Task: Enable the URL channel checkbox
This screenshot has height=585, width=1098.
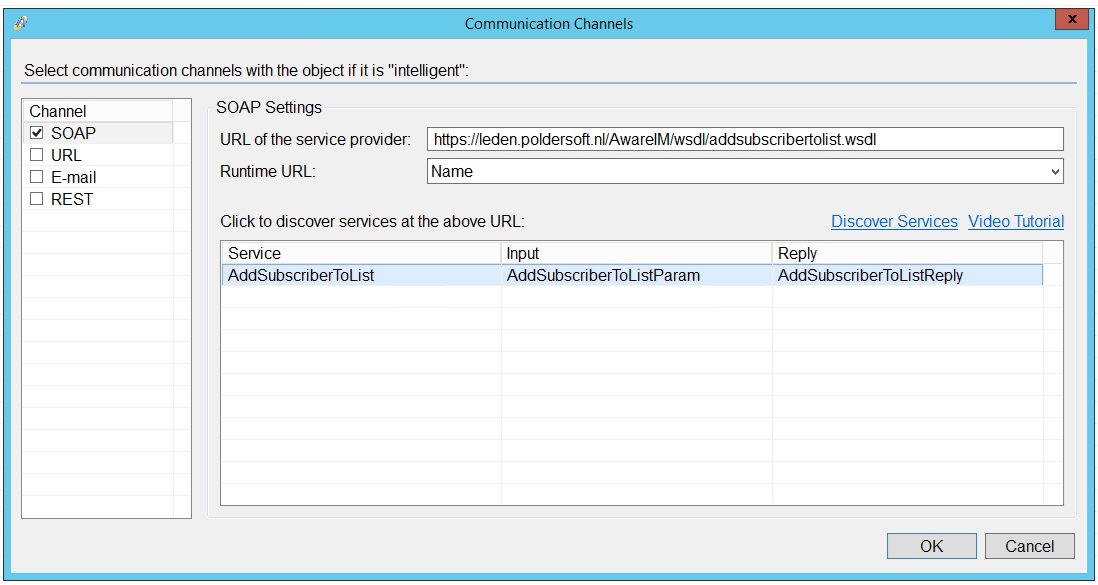Action: click(x=36, y=155)
